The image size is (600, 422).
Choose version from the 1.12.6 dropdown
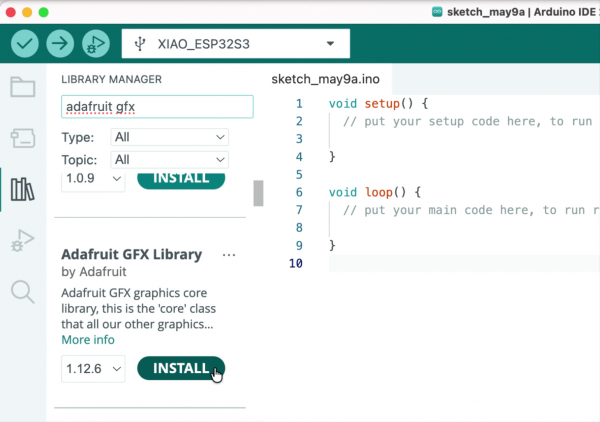pos(93,369)
